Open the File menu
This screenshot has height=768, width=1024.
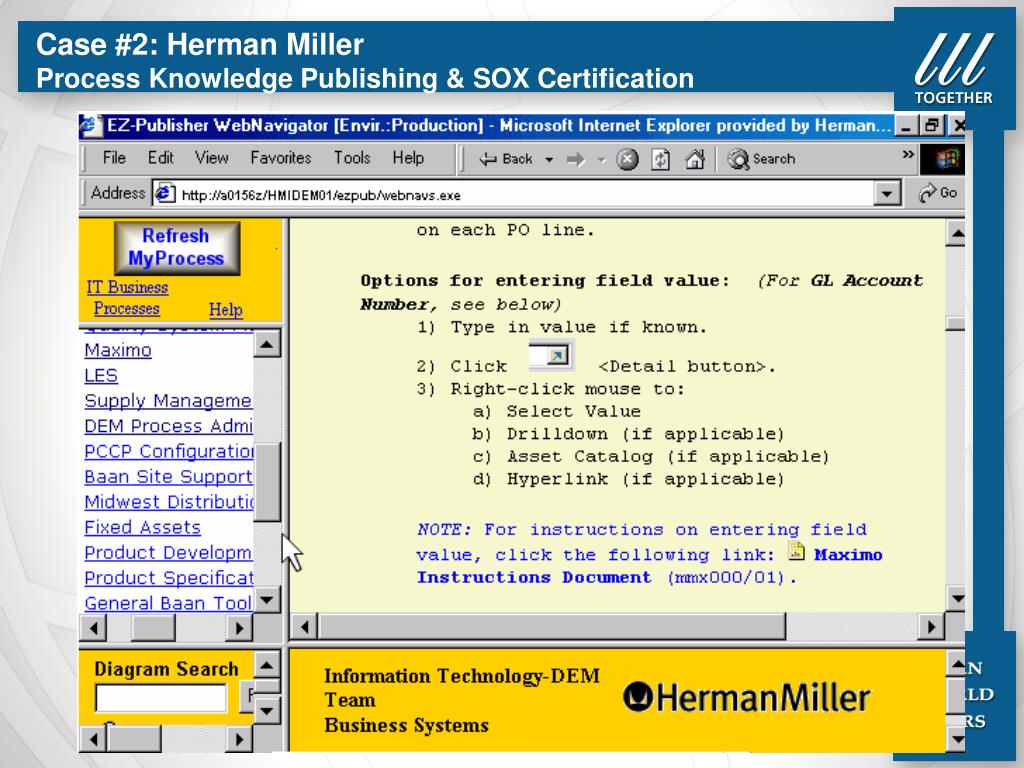tap(114, 157)
